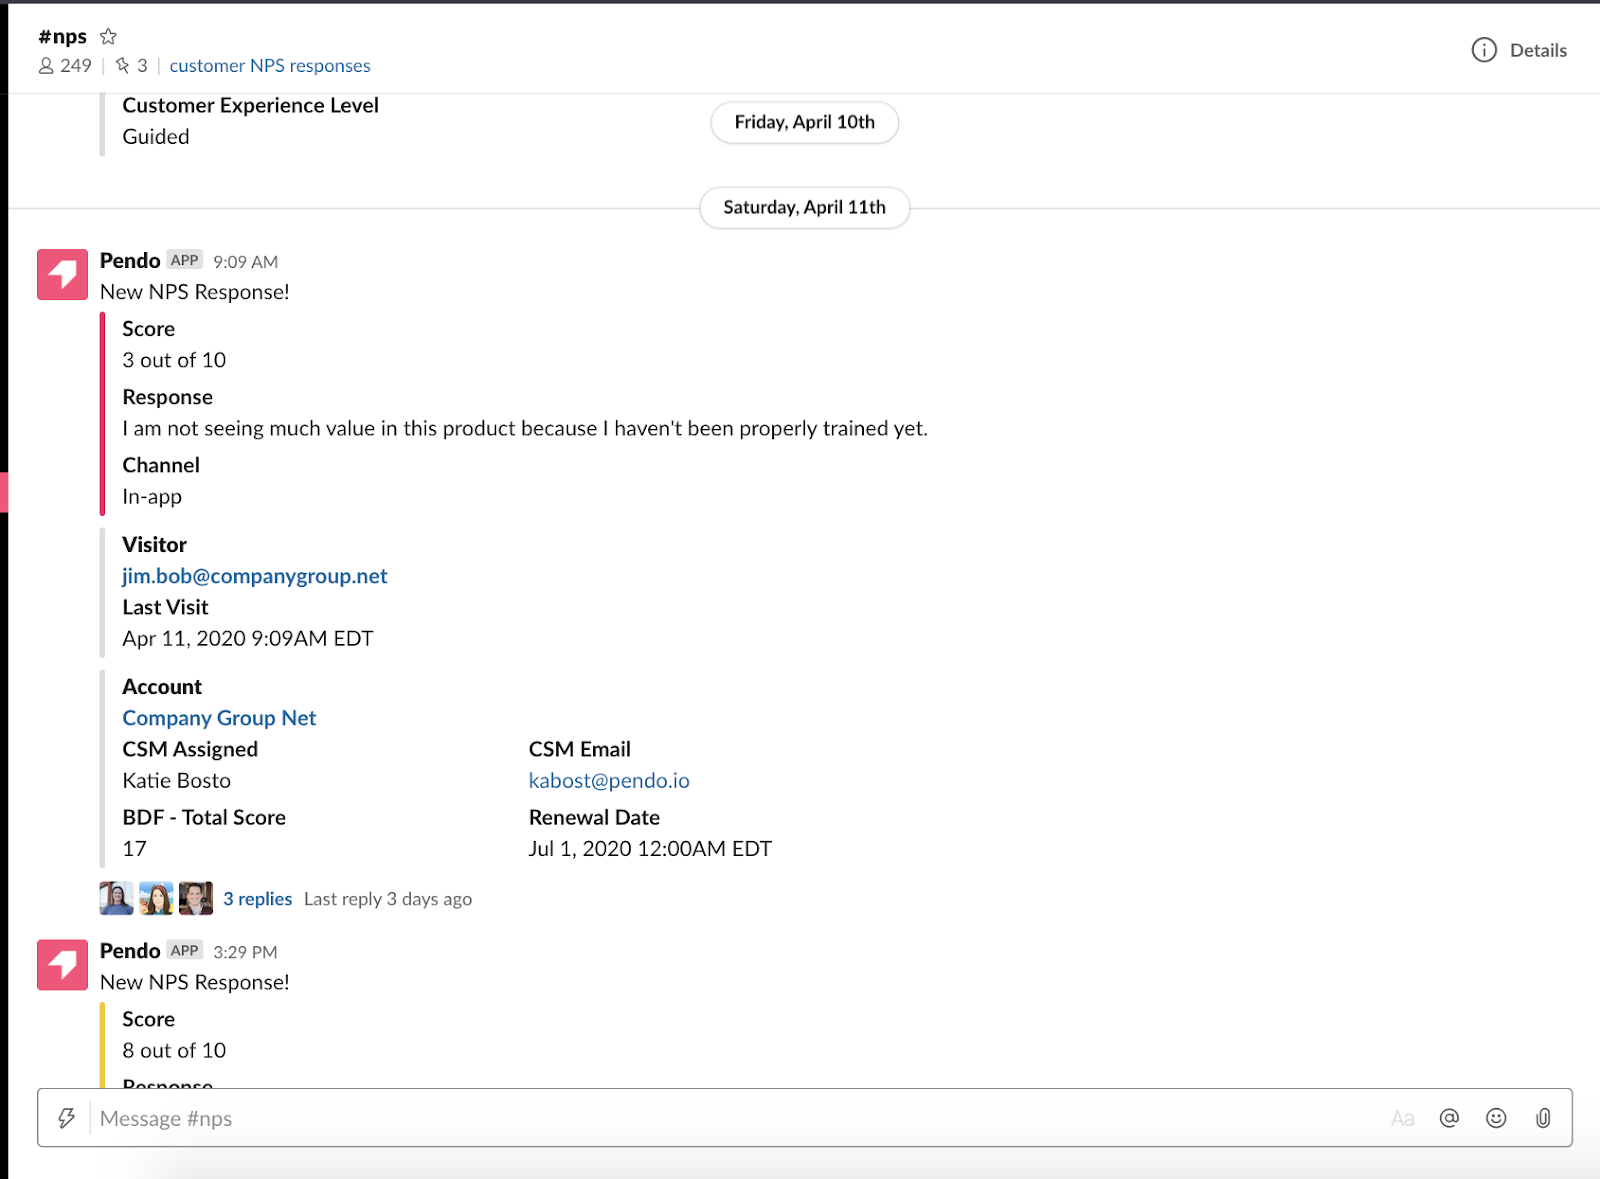Select renewal date 'Jul 1, 2020 12:00AM EDT'

[x=650, y=848]
